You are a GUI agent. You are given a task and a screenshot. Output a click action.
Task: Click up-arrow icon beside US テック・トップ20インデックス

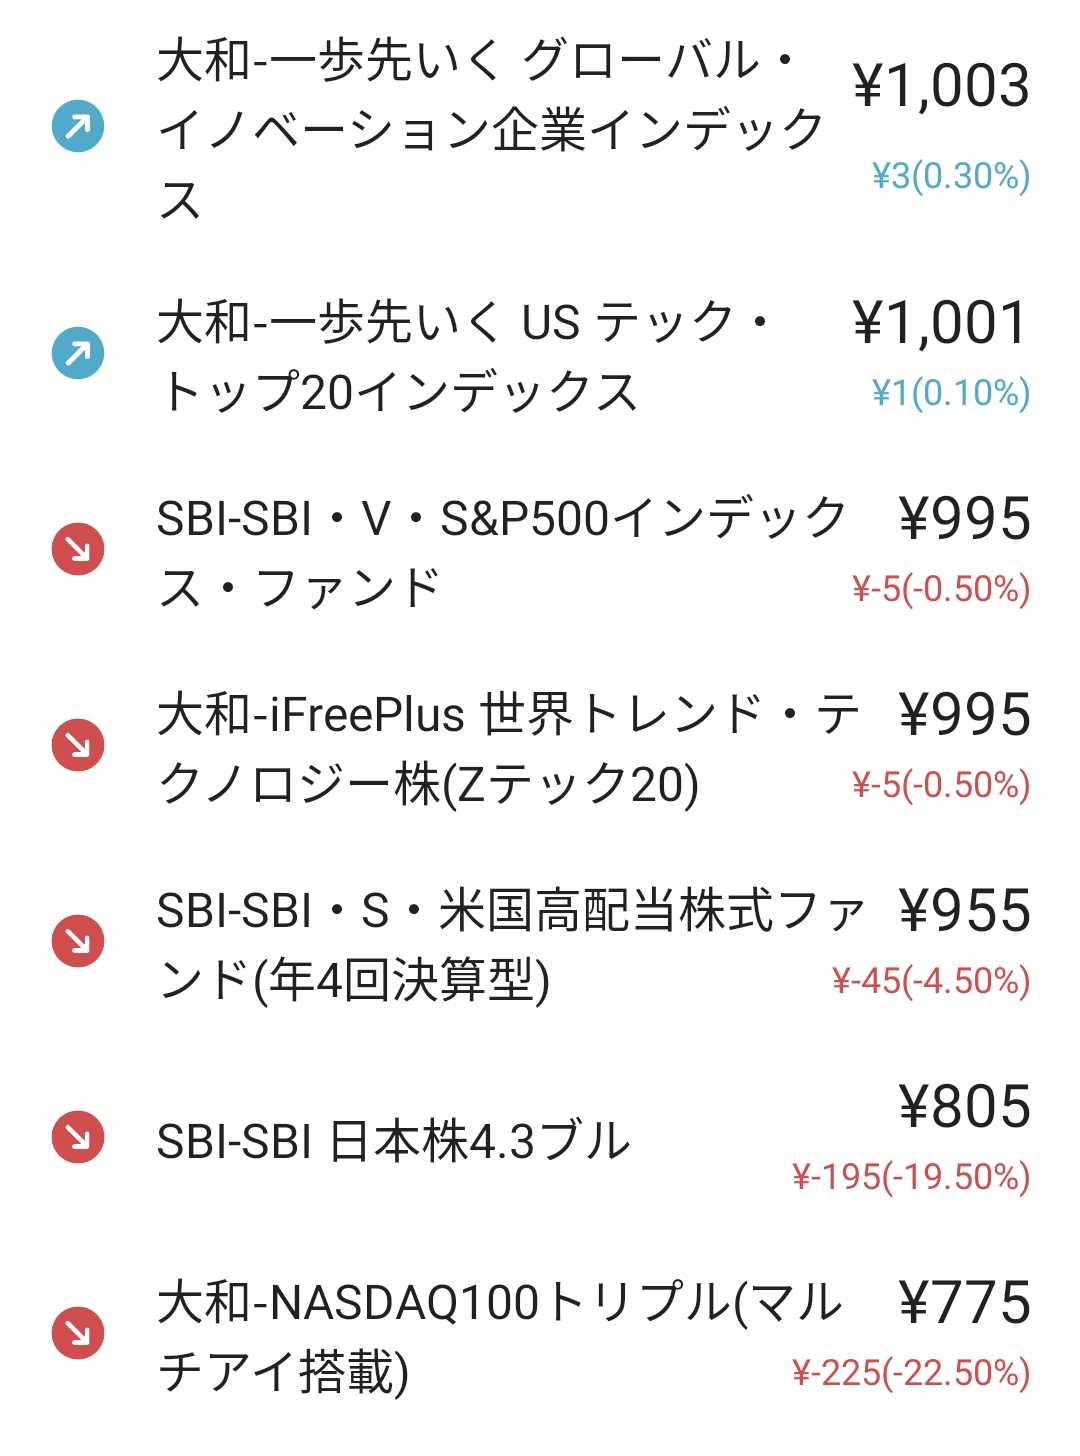coord(78,354)
